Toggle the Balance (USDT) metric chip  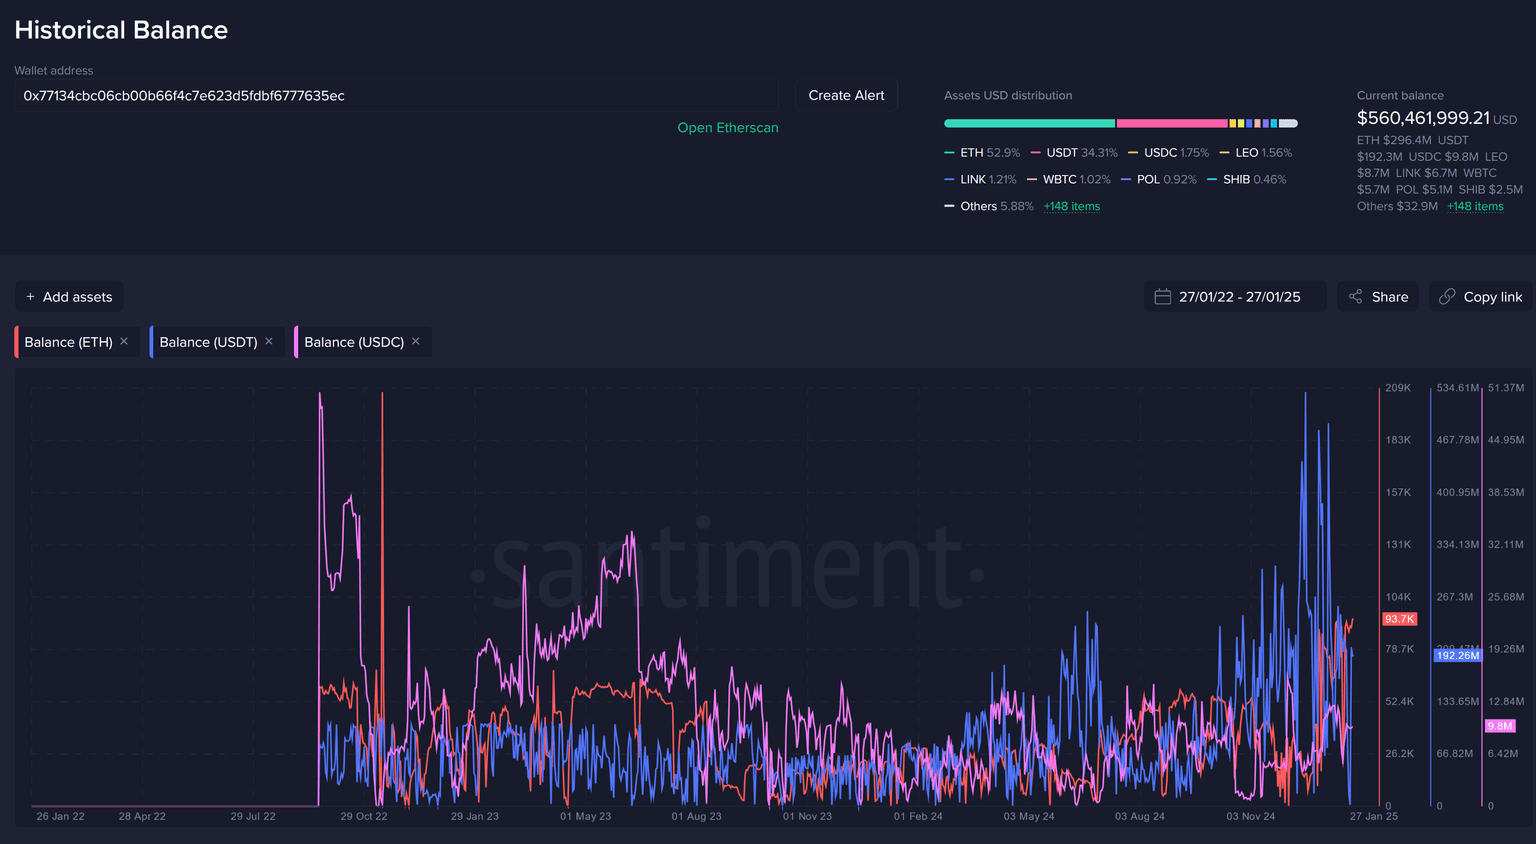208,342
